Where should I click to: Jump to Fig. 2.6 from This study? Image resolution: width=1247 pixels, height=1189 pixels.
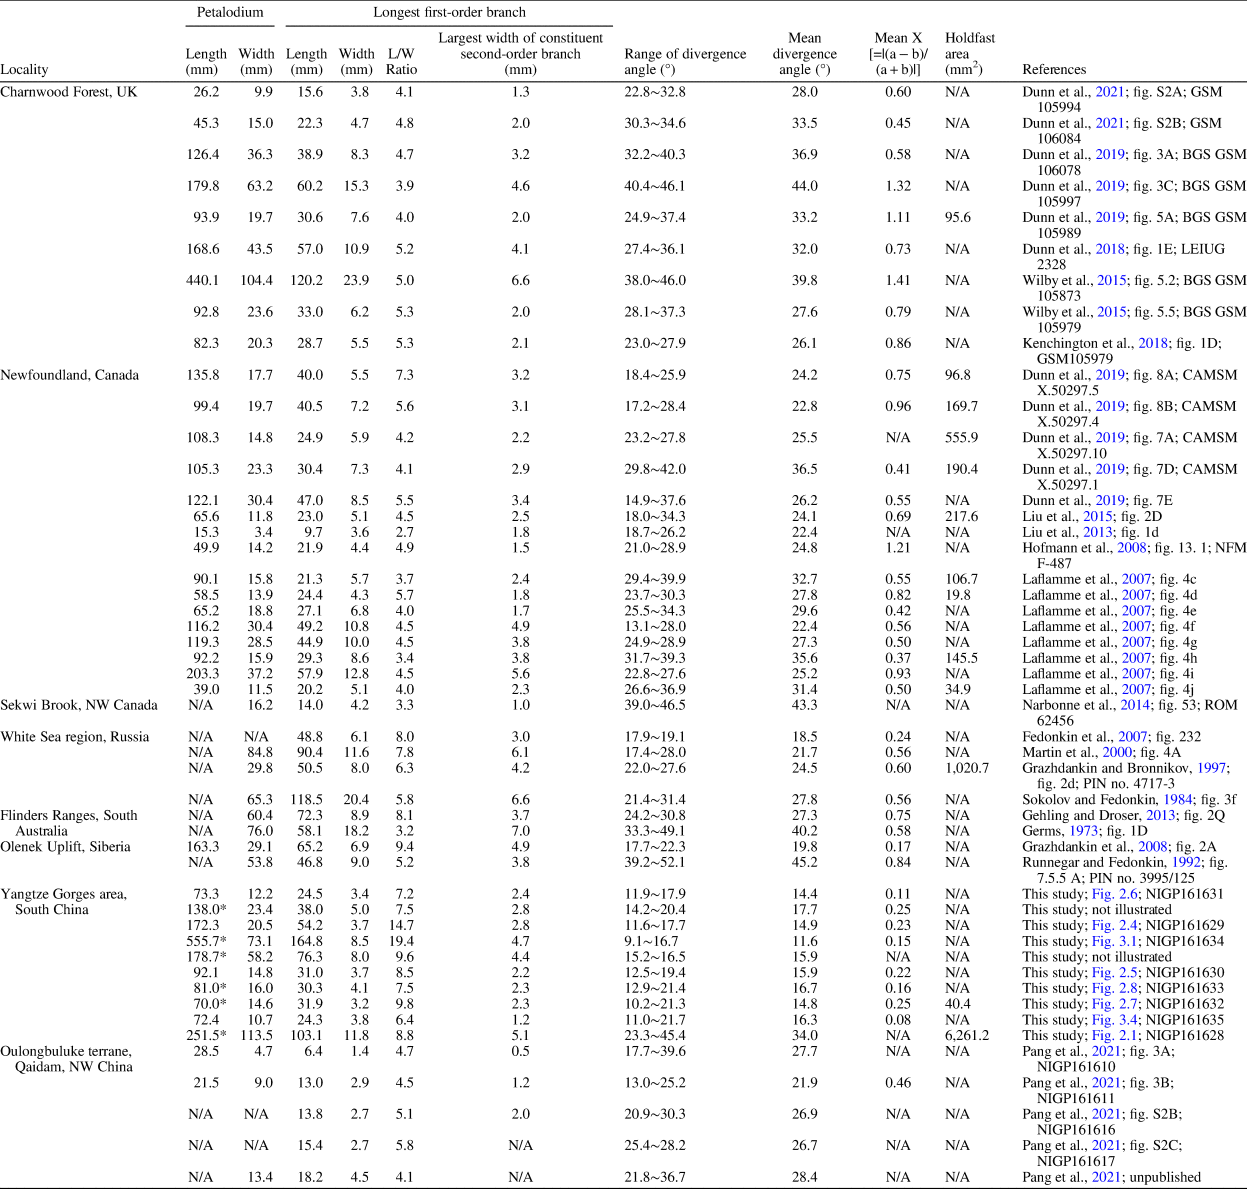1111,894
